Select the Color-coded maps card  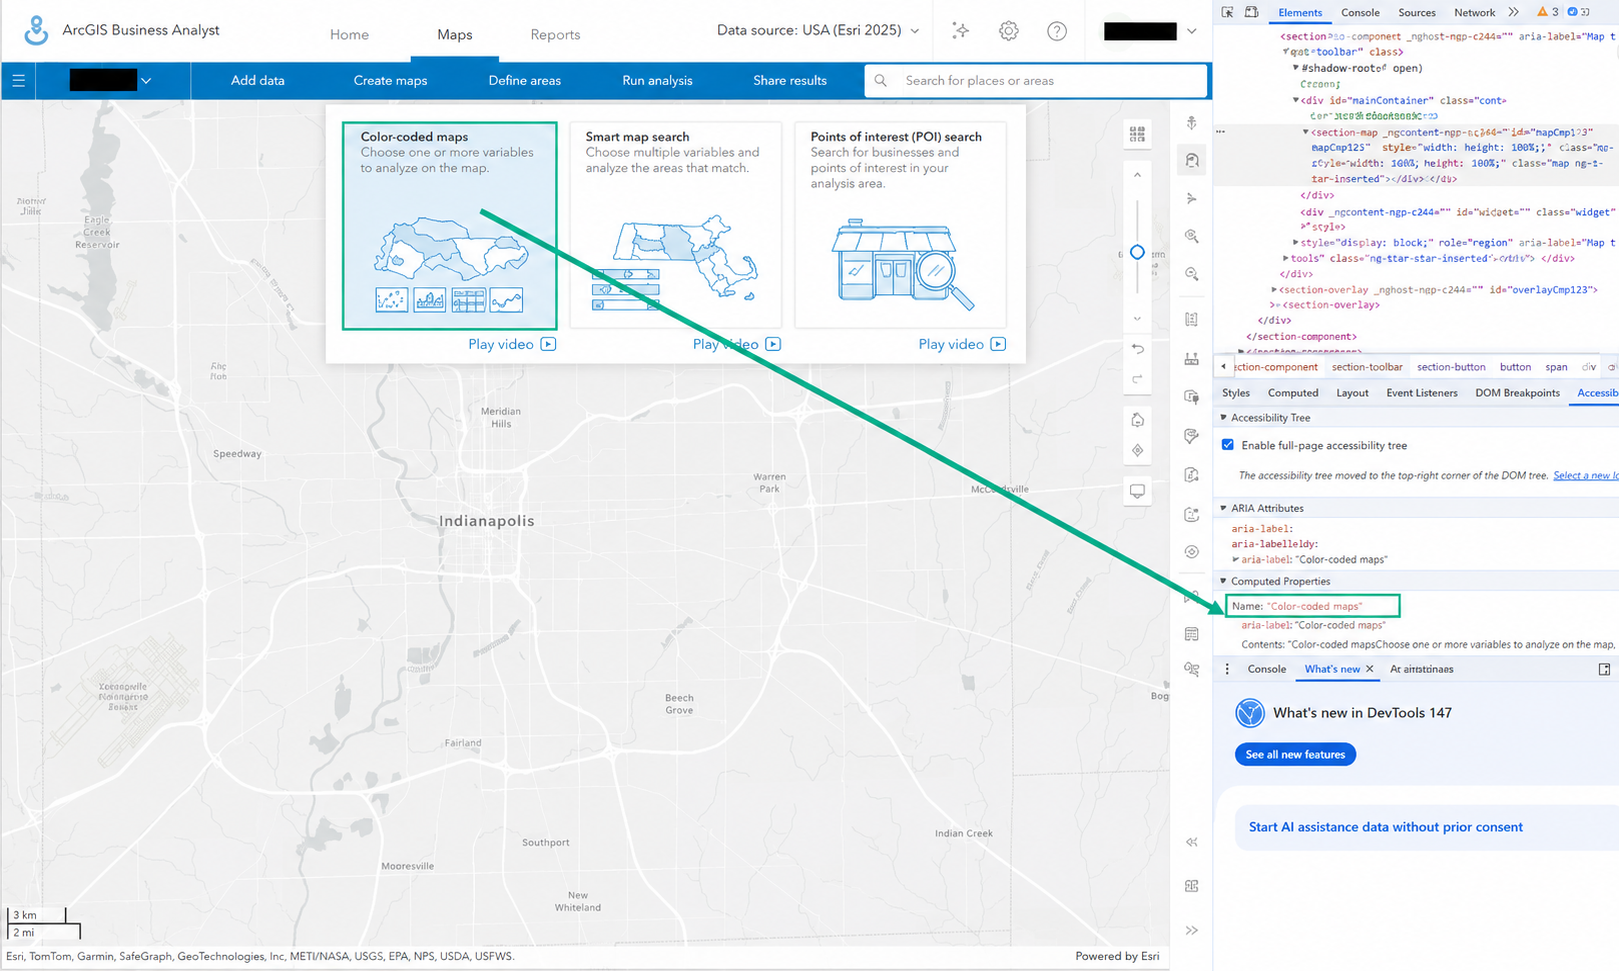pos(449,226)
